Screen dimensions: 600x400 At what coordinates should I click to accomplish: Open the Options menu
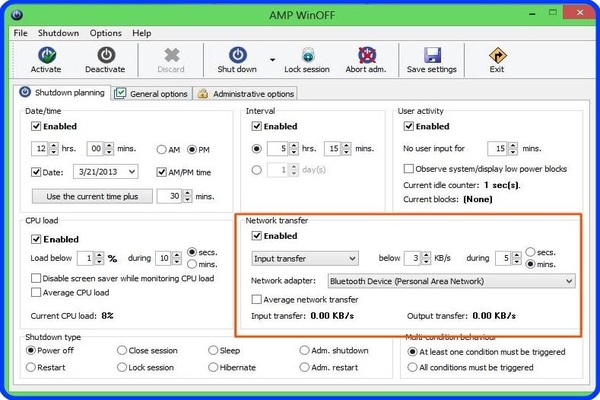tap(106, 33)
